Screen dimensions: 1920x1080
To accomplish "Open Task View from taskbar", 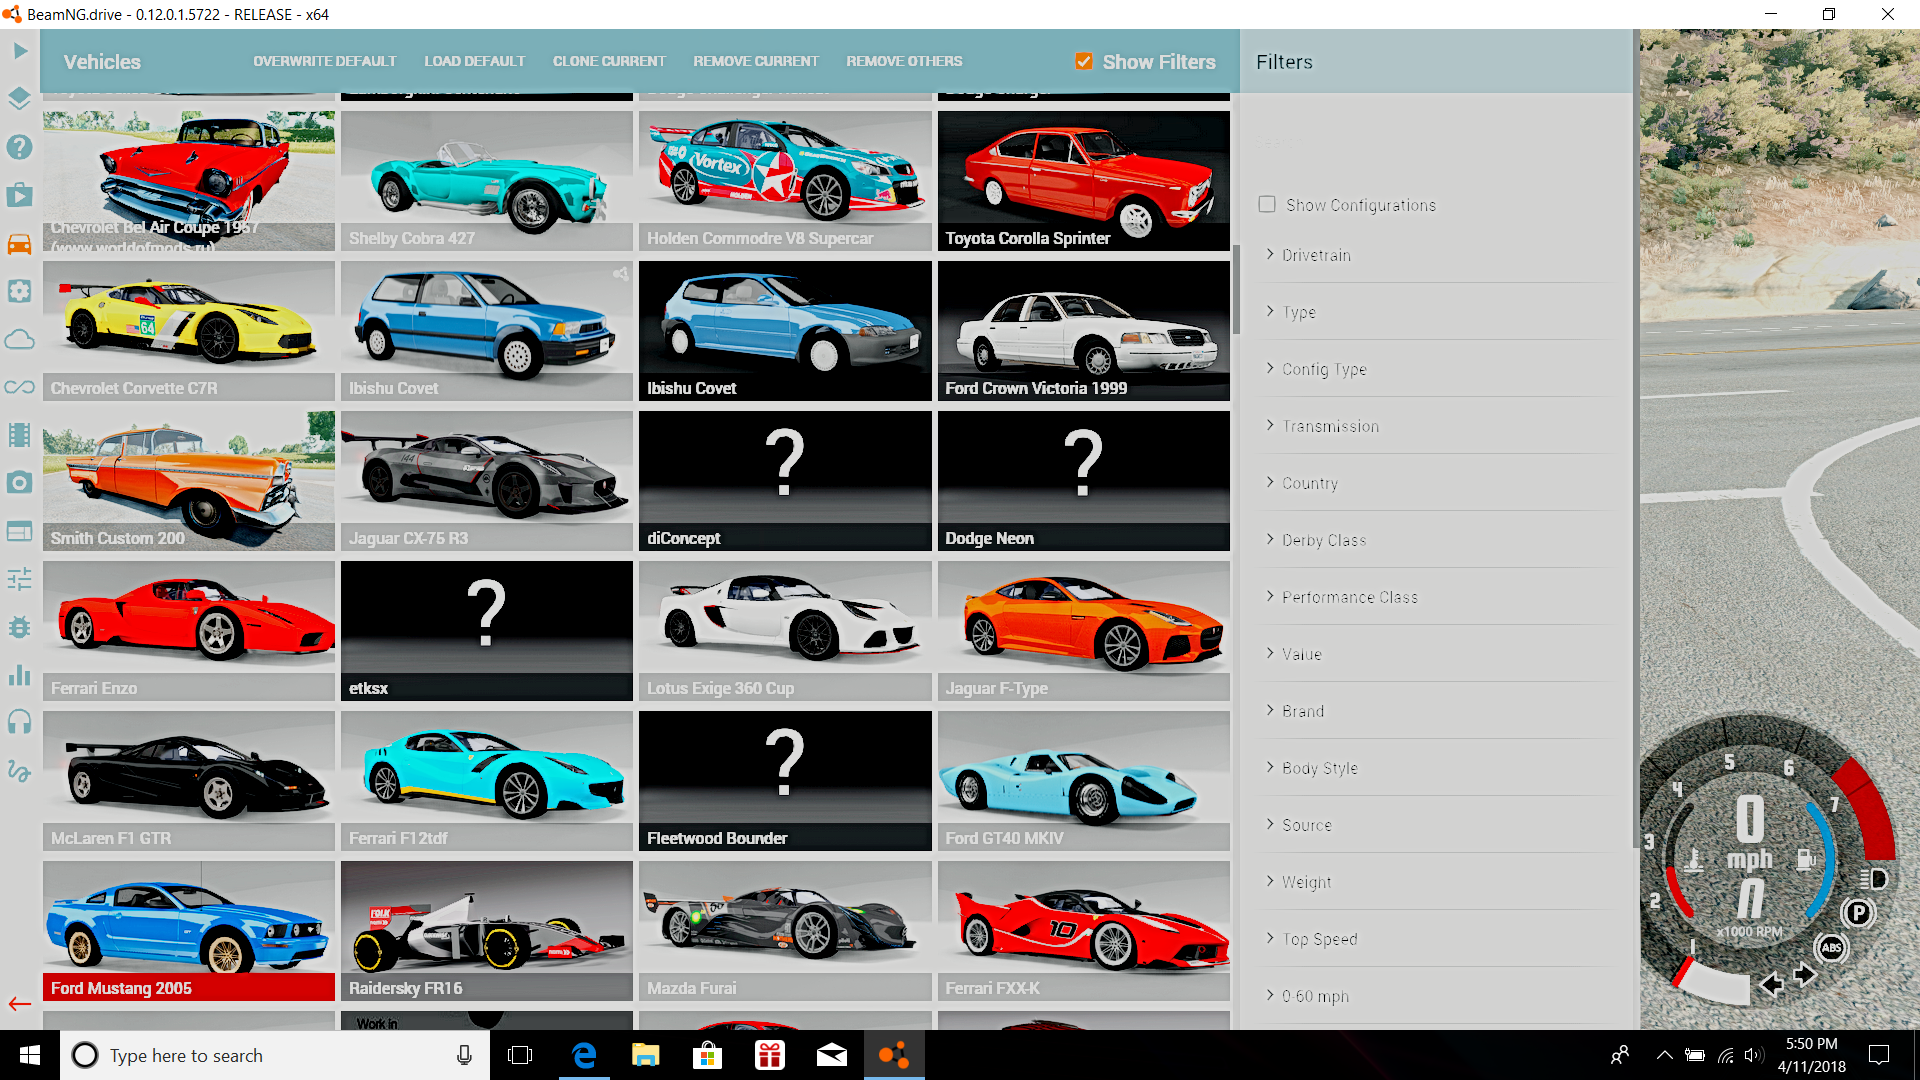I will 520,1055.
